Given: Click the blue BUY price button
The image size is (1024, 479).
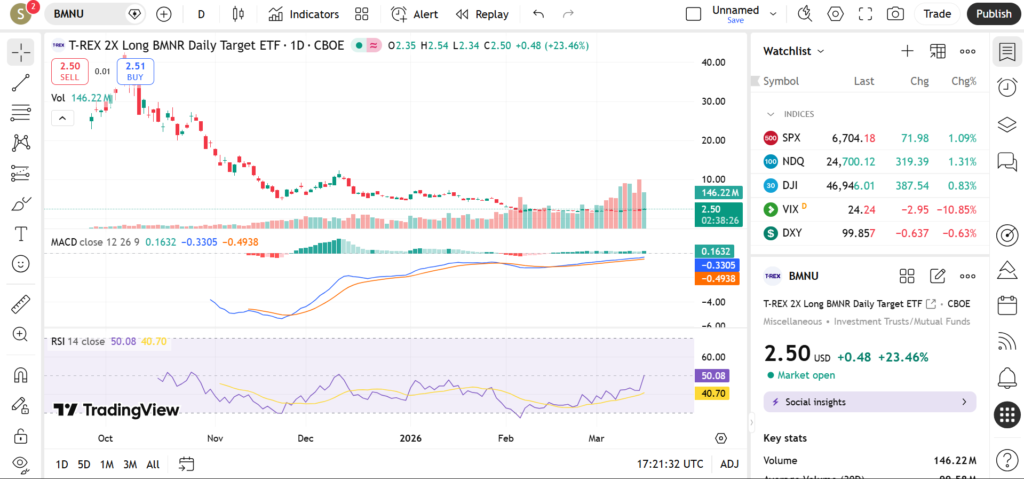Looking at the screenshot, I should 135,71.
